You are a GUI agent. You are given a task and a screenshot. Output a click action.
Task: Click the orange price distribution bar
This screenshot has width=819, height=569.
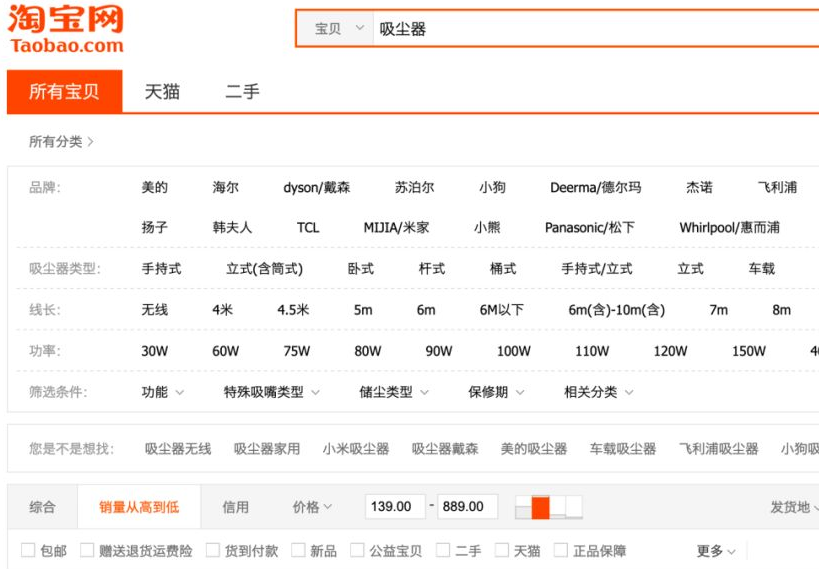(541, 508)
